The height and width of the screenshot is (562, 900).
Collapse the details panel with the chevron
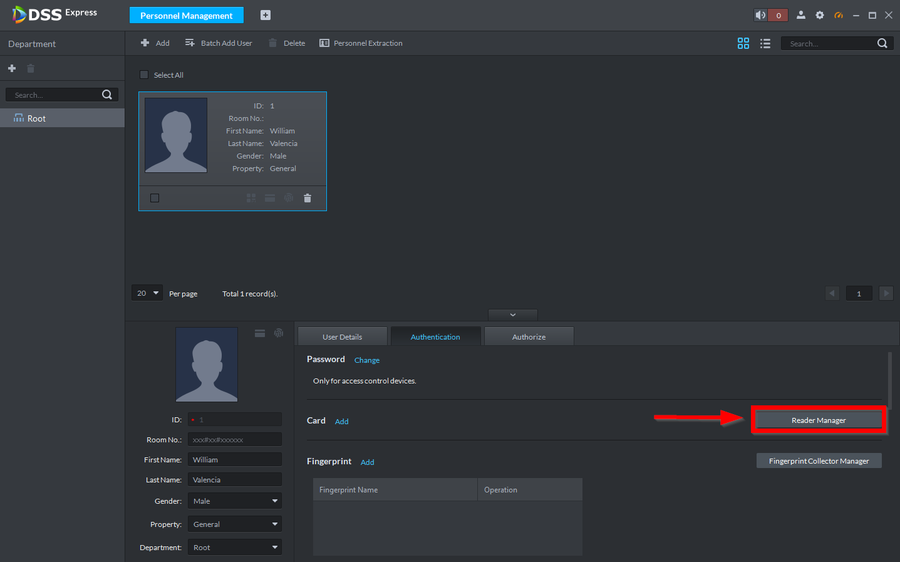512,314
